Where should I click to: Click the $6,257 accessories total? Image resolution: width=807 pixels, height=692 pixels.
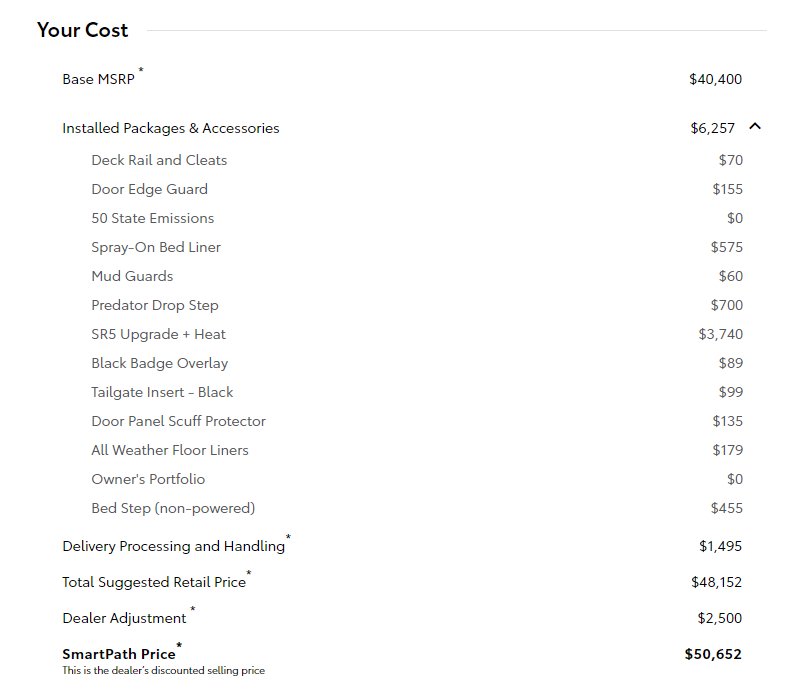coord(712,128)
